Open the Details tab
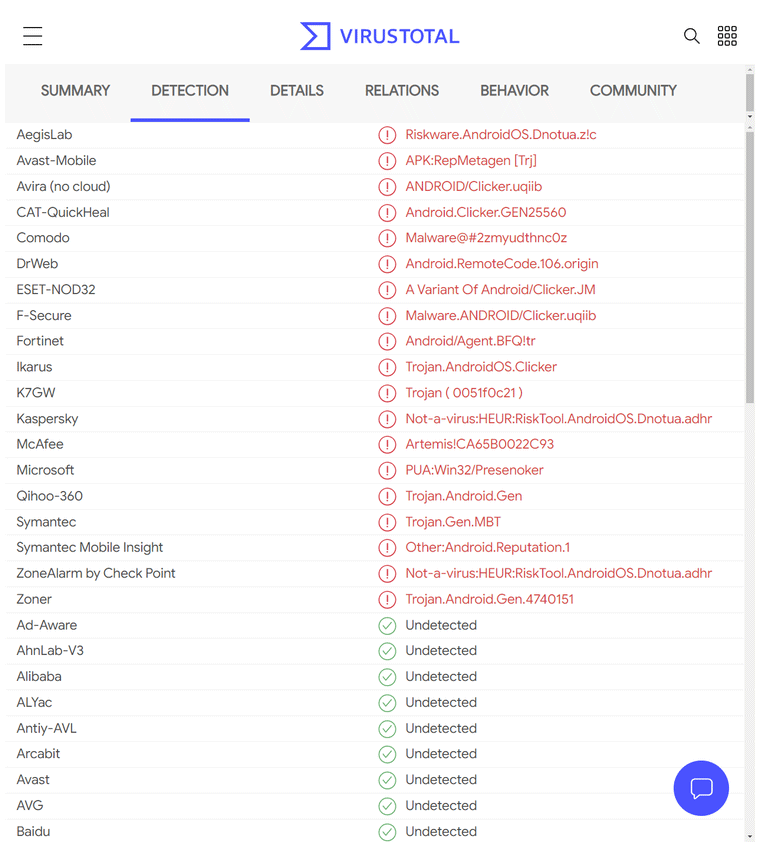 click(297, 90)
